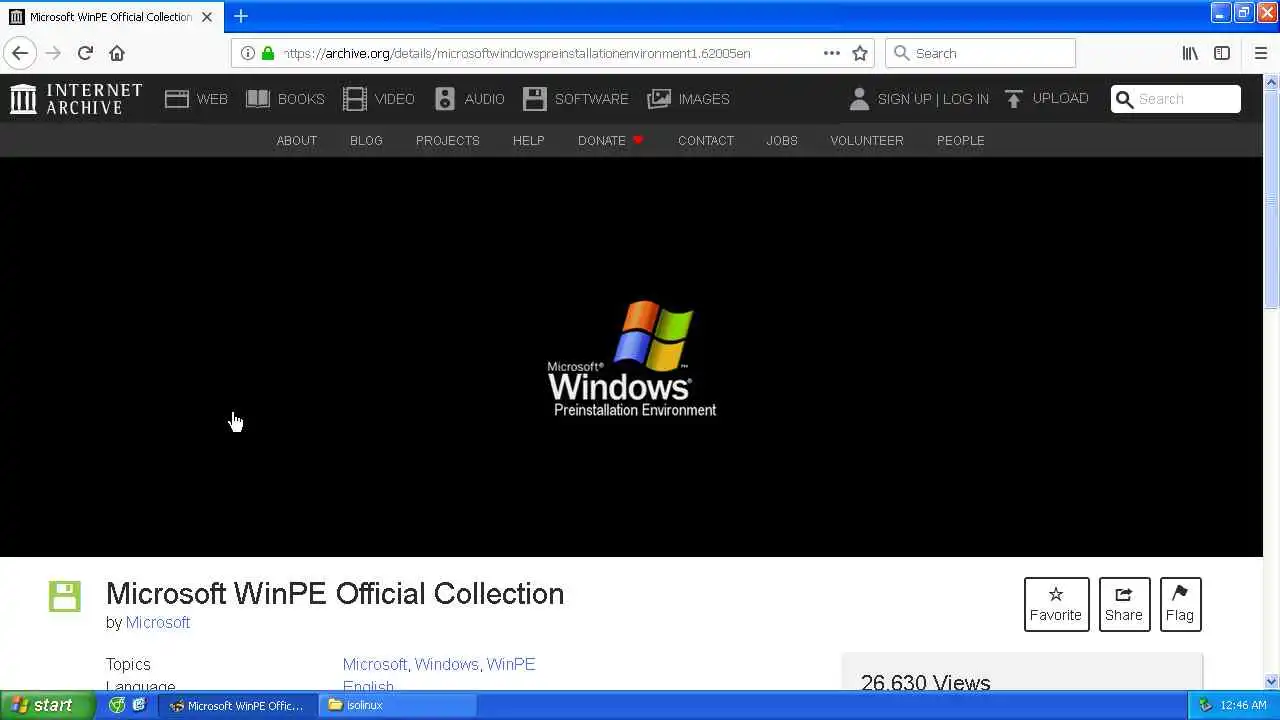Screen dimensions: 1280x720
Task: Click the browser forward arrow
Action: pos(53,53)
